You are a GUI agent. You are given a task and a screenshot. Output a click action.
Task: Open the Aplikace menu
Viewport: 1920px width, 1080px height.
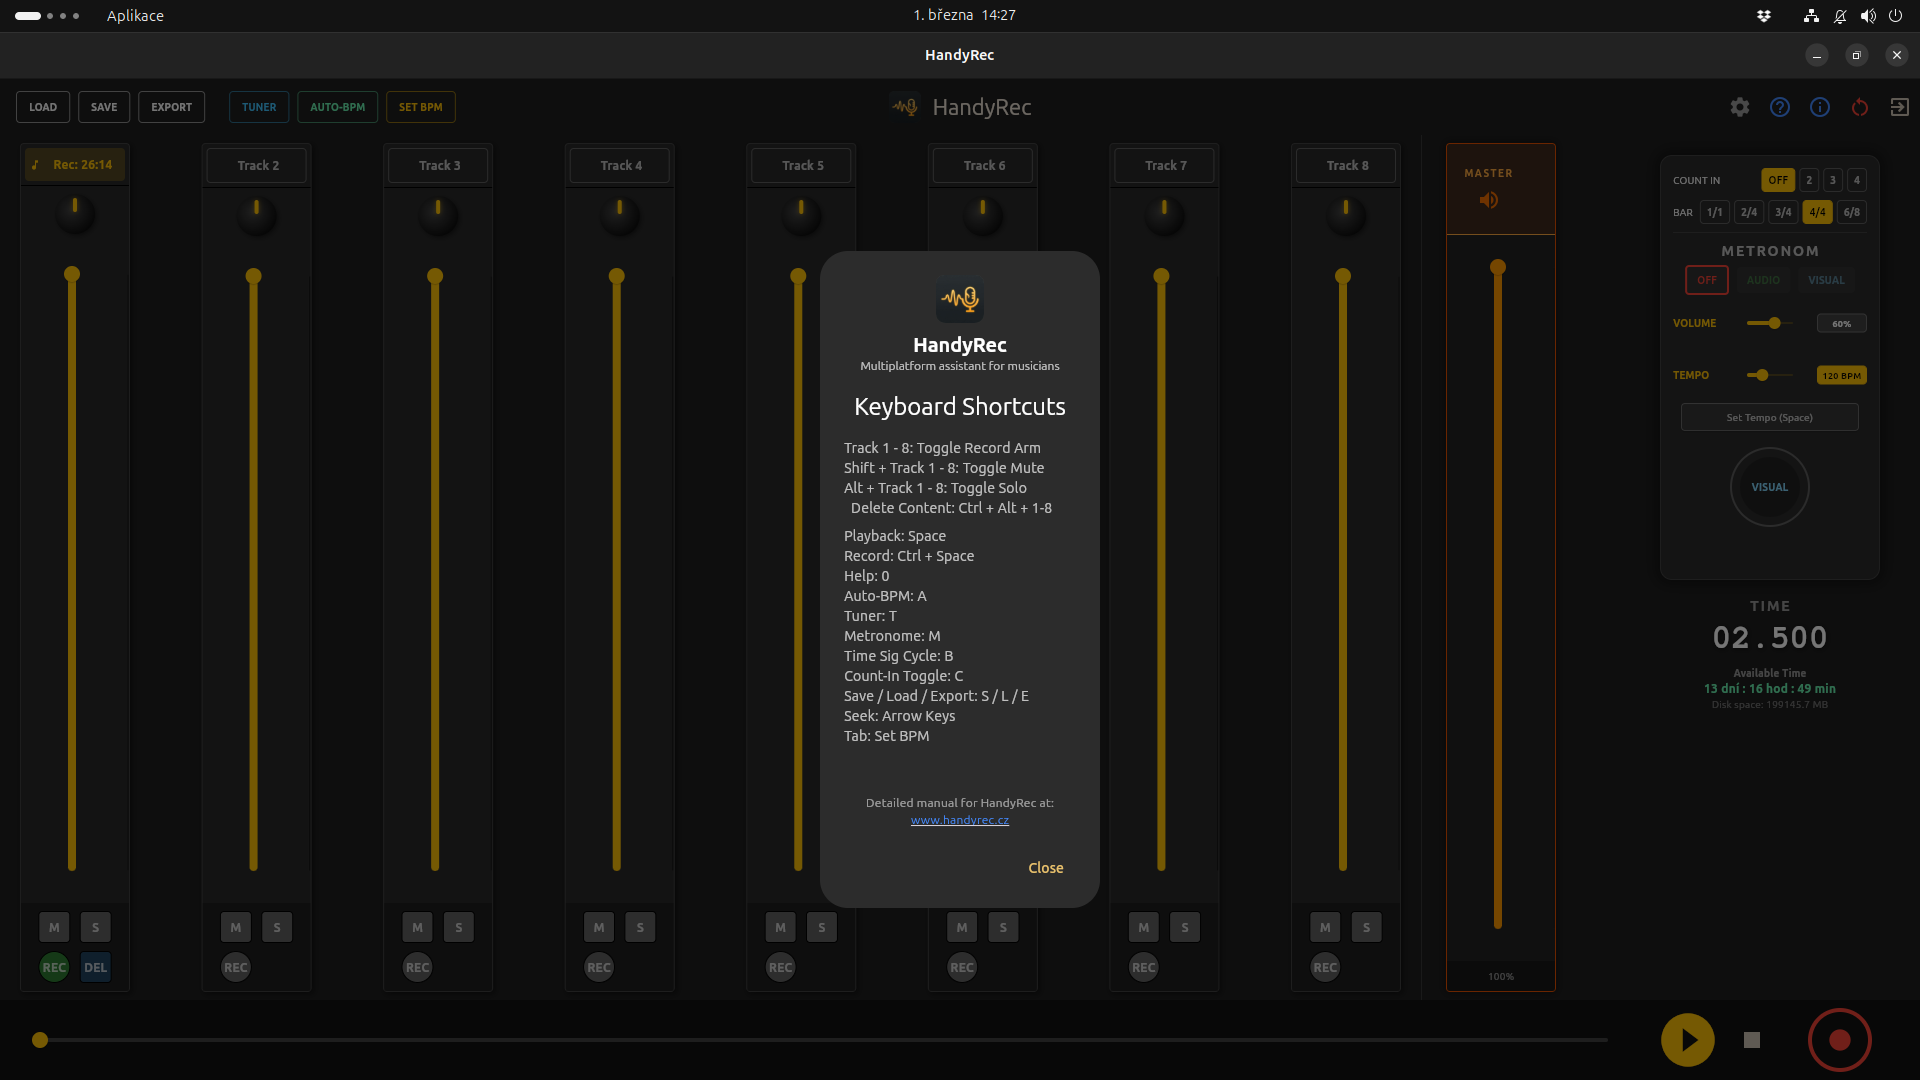pos(135,15)
